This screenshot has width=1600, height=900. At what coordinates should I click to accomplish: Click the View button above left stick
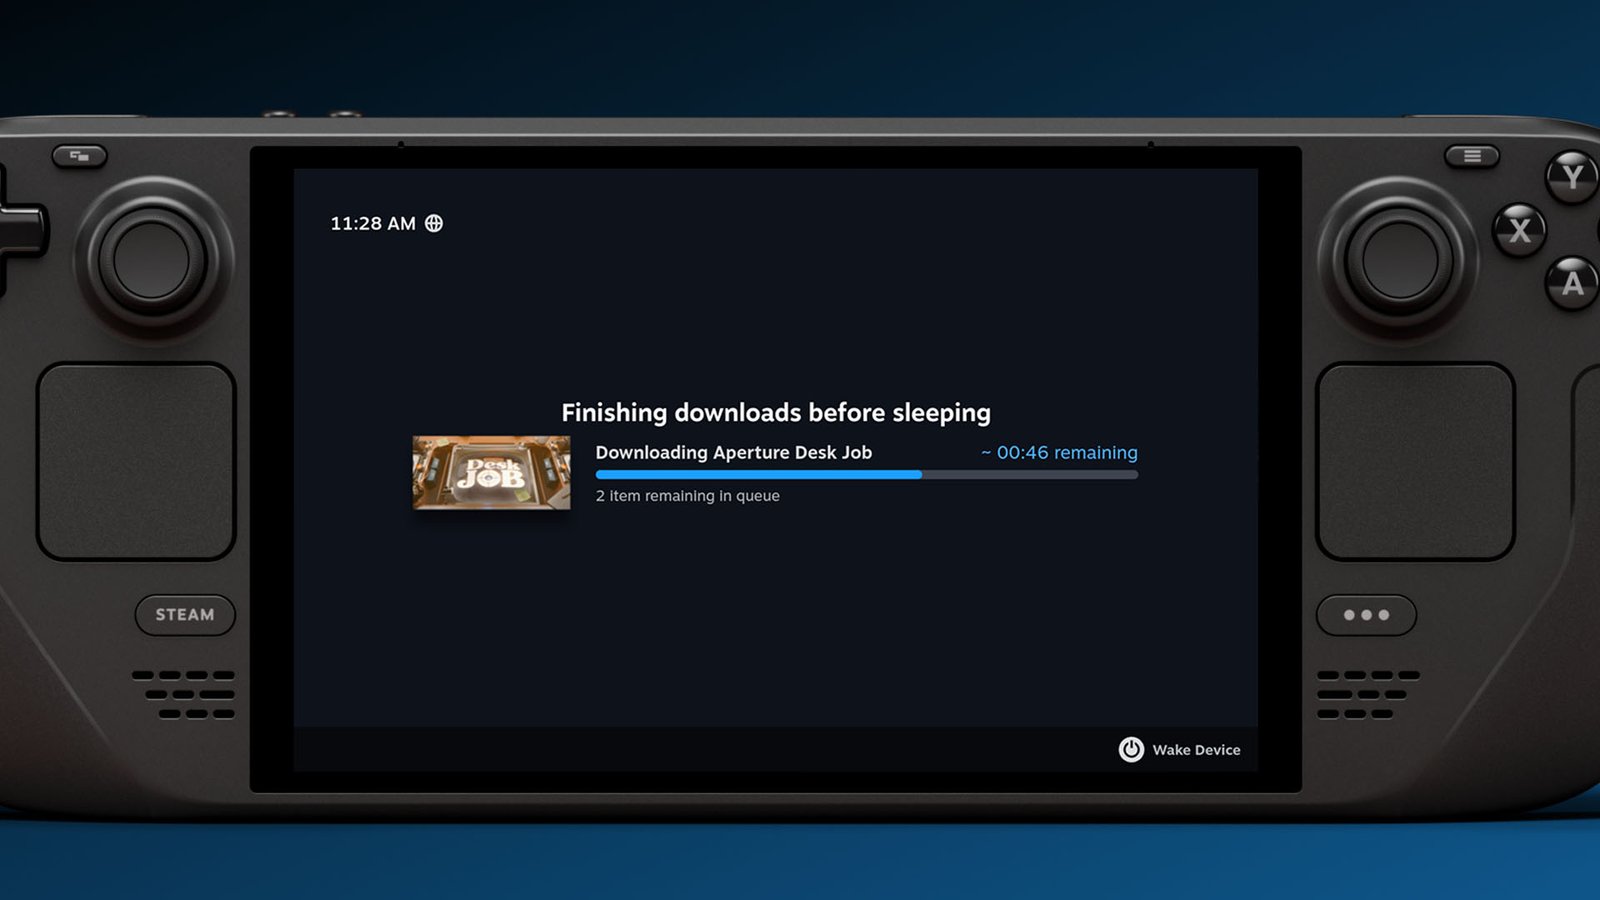tap(79, 156)
